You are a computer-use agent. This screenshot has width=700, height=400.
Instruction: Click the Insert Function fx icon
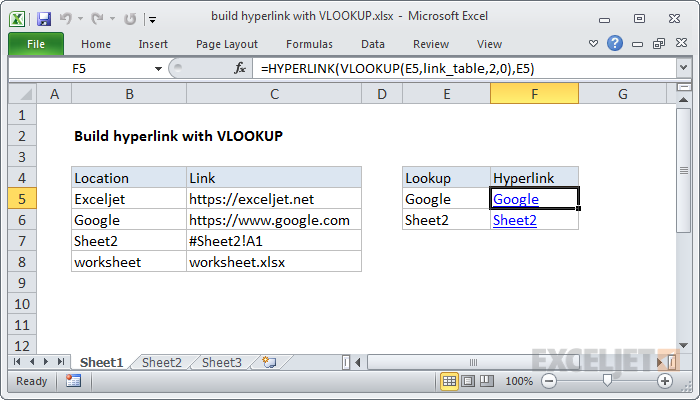240,68
